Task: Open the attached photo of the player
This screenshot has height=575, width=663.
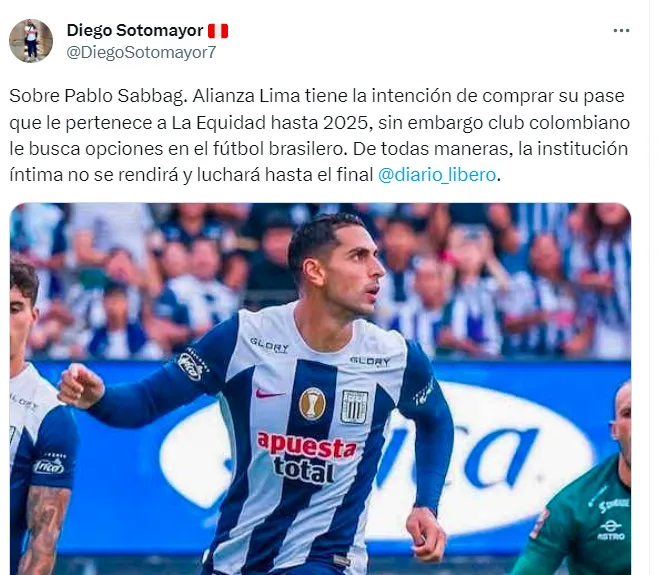Action: (320, 389)
